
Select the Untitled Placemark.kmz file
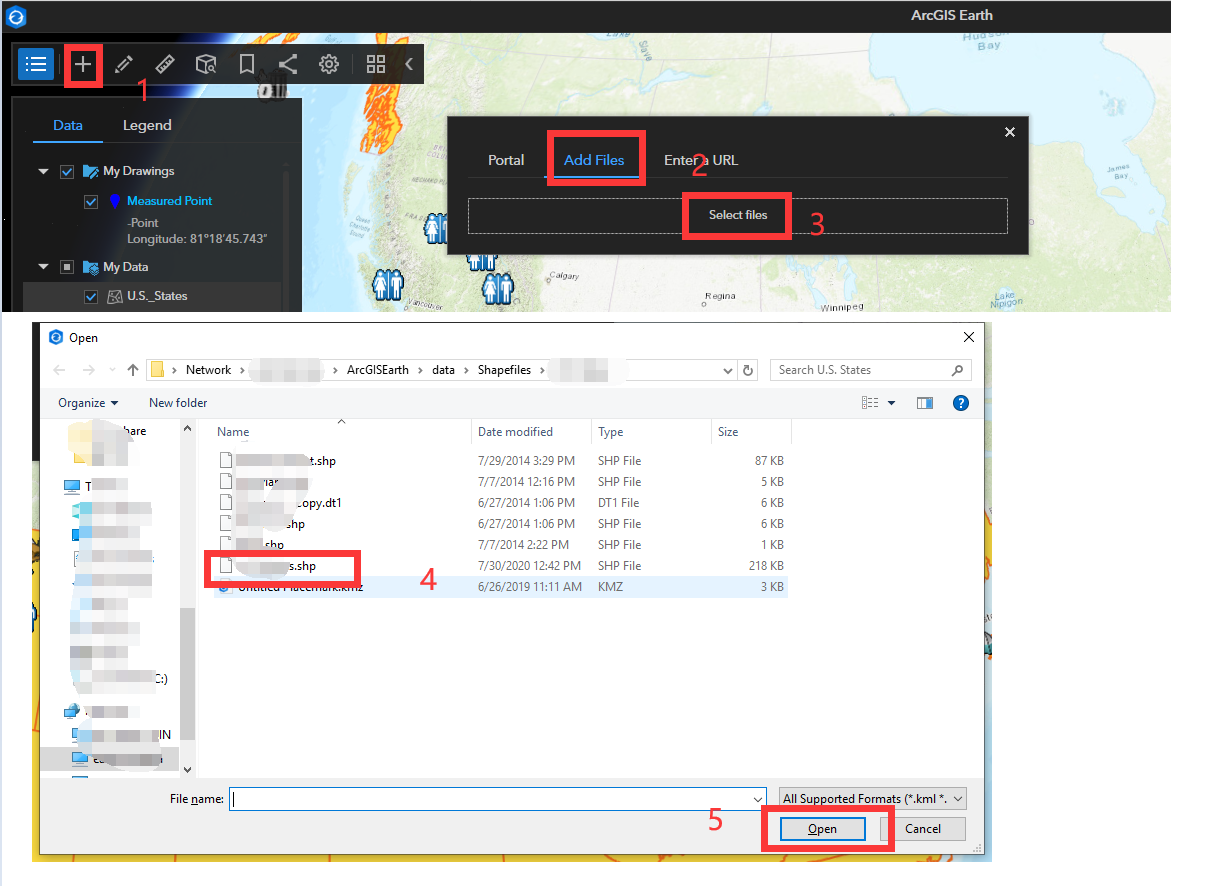click(x=502, y=587)
